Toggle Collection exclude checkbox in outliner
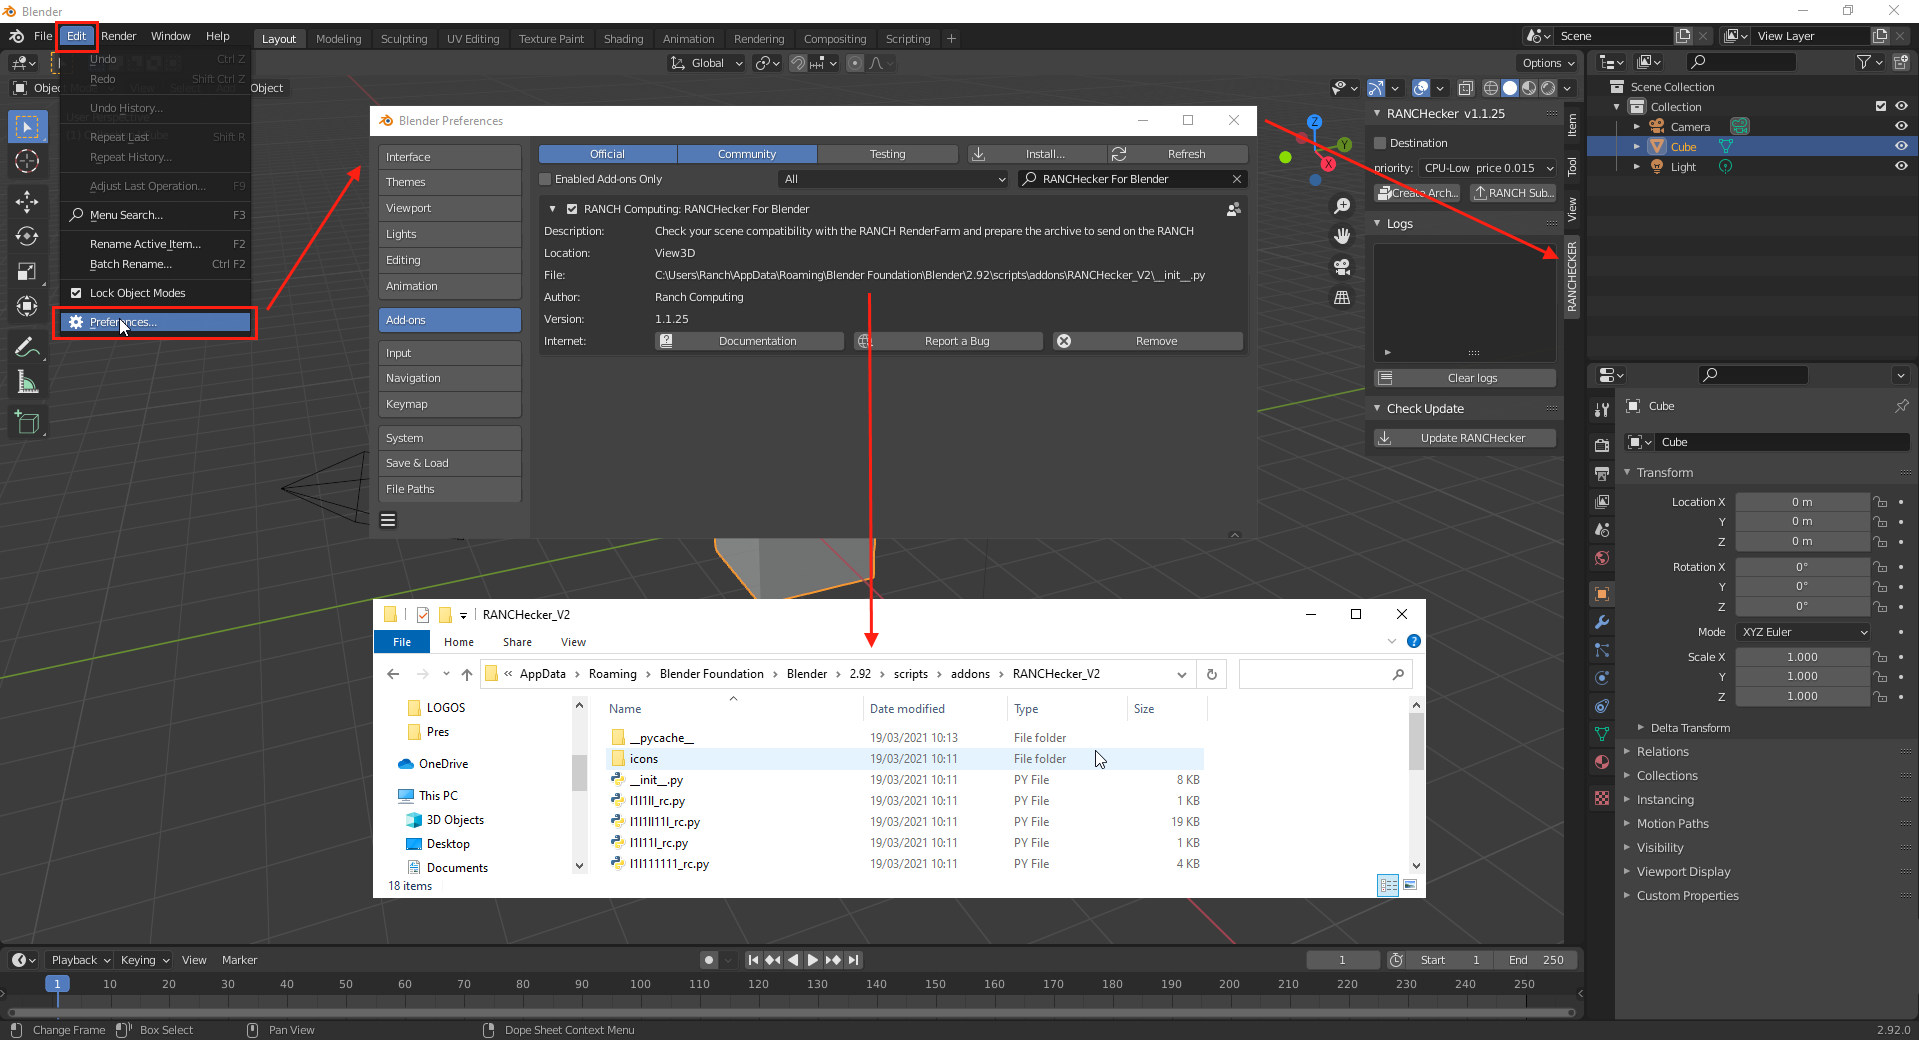Image resolution: width=1919 pixels, height=1040 pixels. (x=1881, y=106)
